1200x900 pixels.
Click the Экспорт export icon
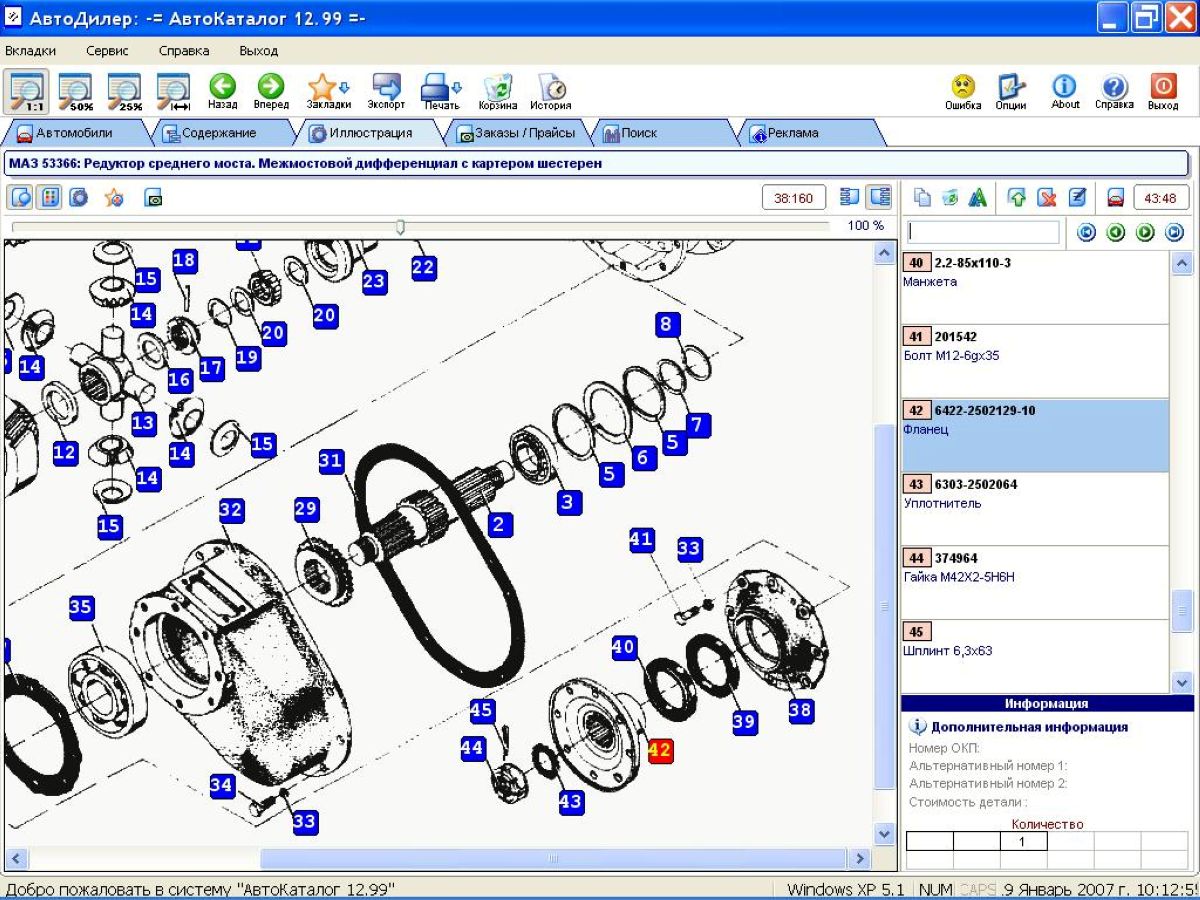[386, 91]
